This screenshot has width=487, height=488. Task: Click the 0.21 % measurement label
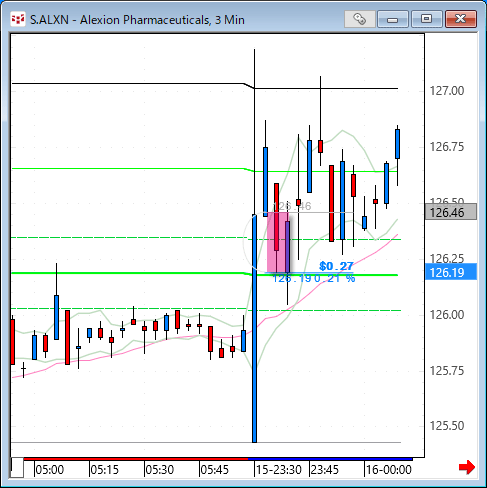point(335,278)
